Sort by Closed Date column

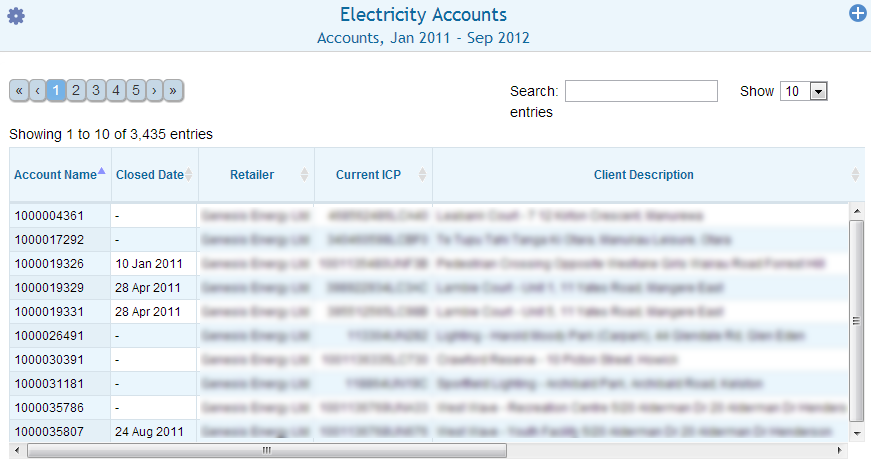(x=150, y=175)
